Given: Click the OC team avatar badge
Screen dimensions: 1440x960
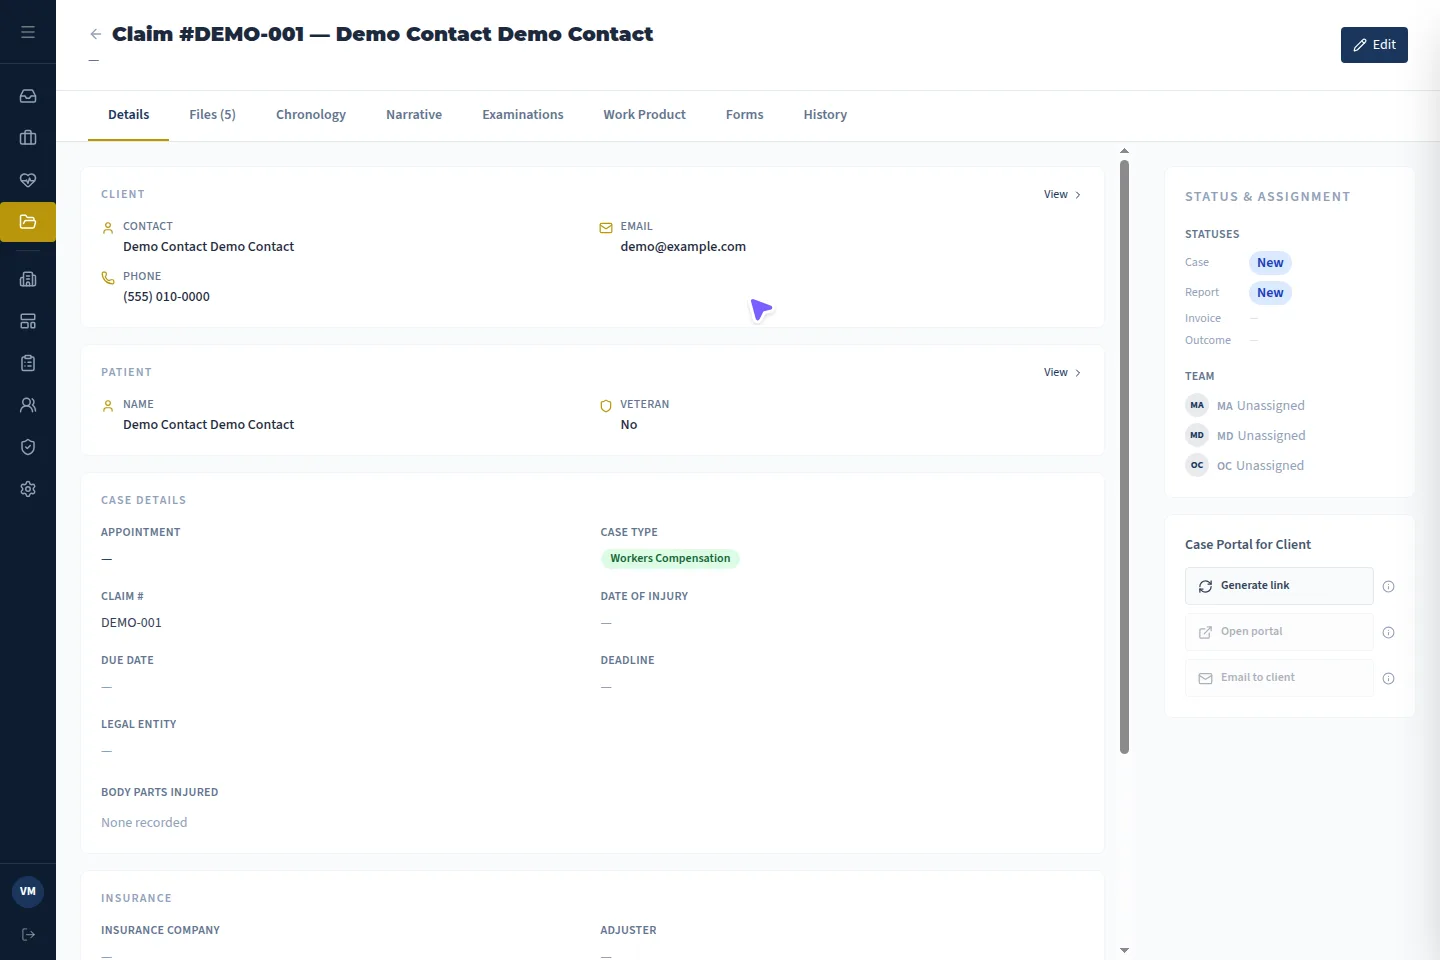Looking at the screenshot, I should pos(1197,465).
